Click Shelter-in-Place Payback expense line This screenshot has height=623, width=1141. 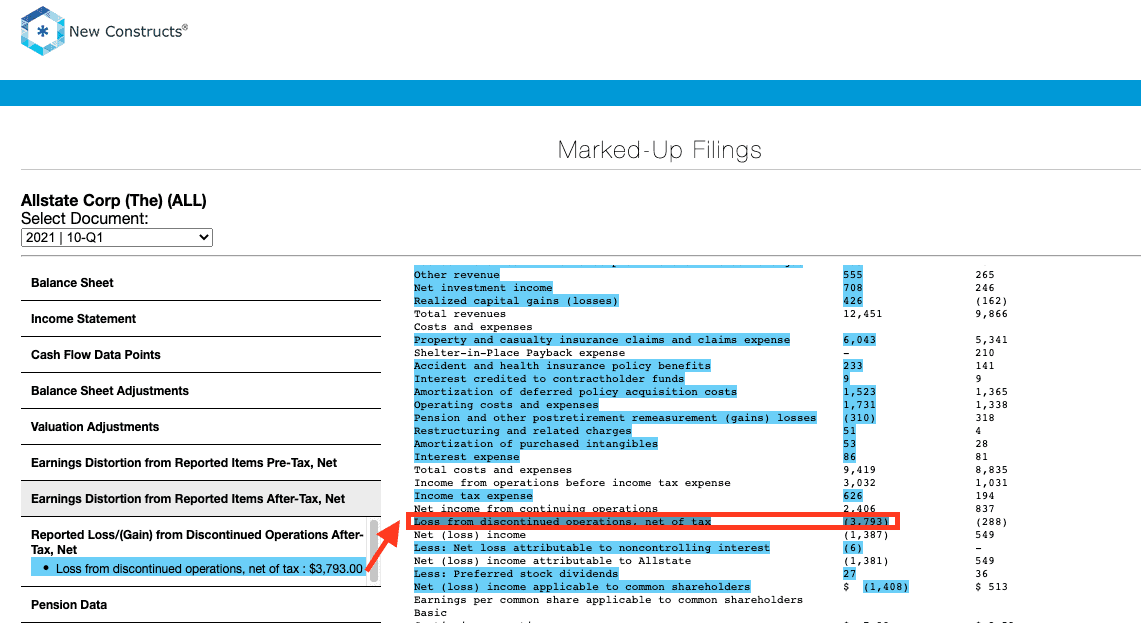(x=520, y=353)
